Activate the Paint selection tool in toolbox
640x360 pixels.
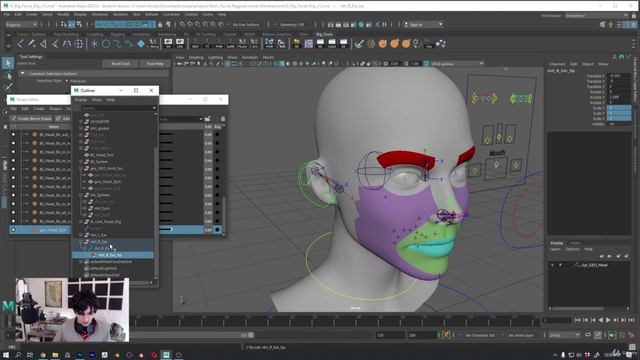(x=8, y=87)
